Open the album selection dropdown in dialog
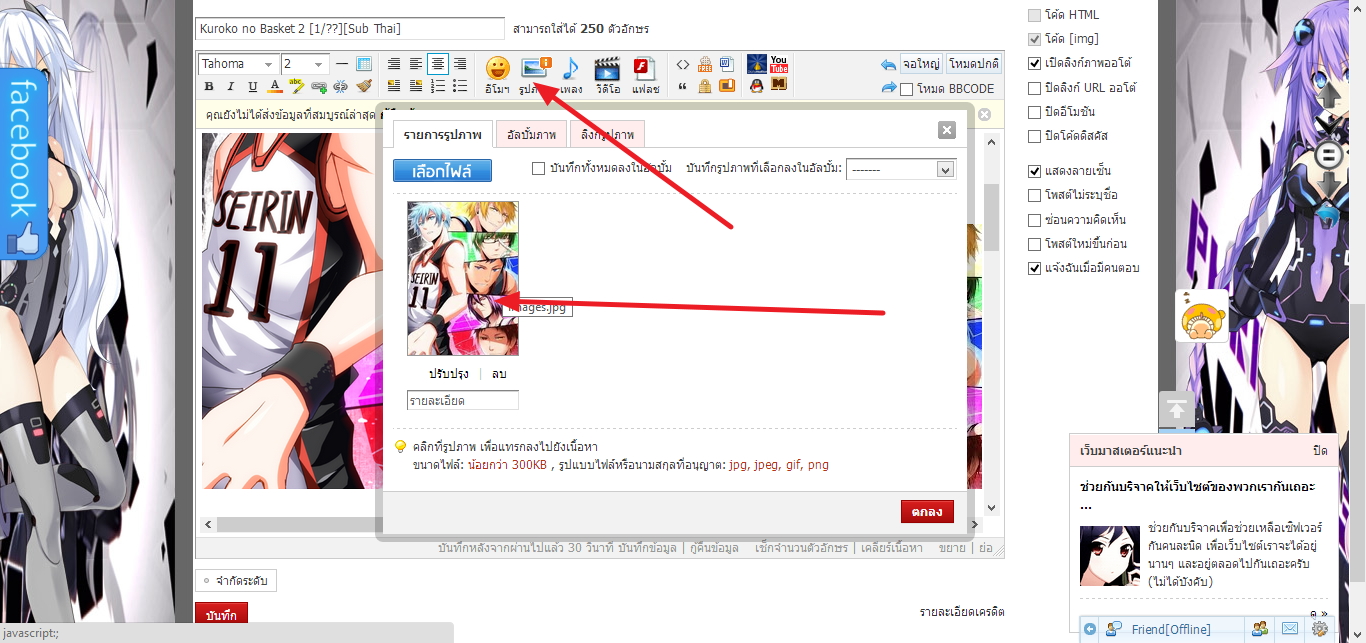Image resolution: width=1366 pixels, height=643 pixels. point(901,169)
